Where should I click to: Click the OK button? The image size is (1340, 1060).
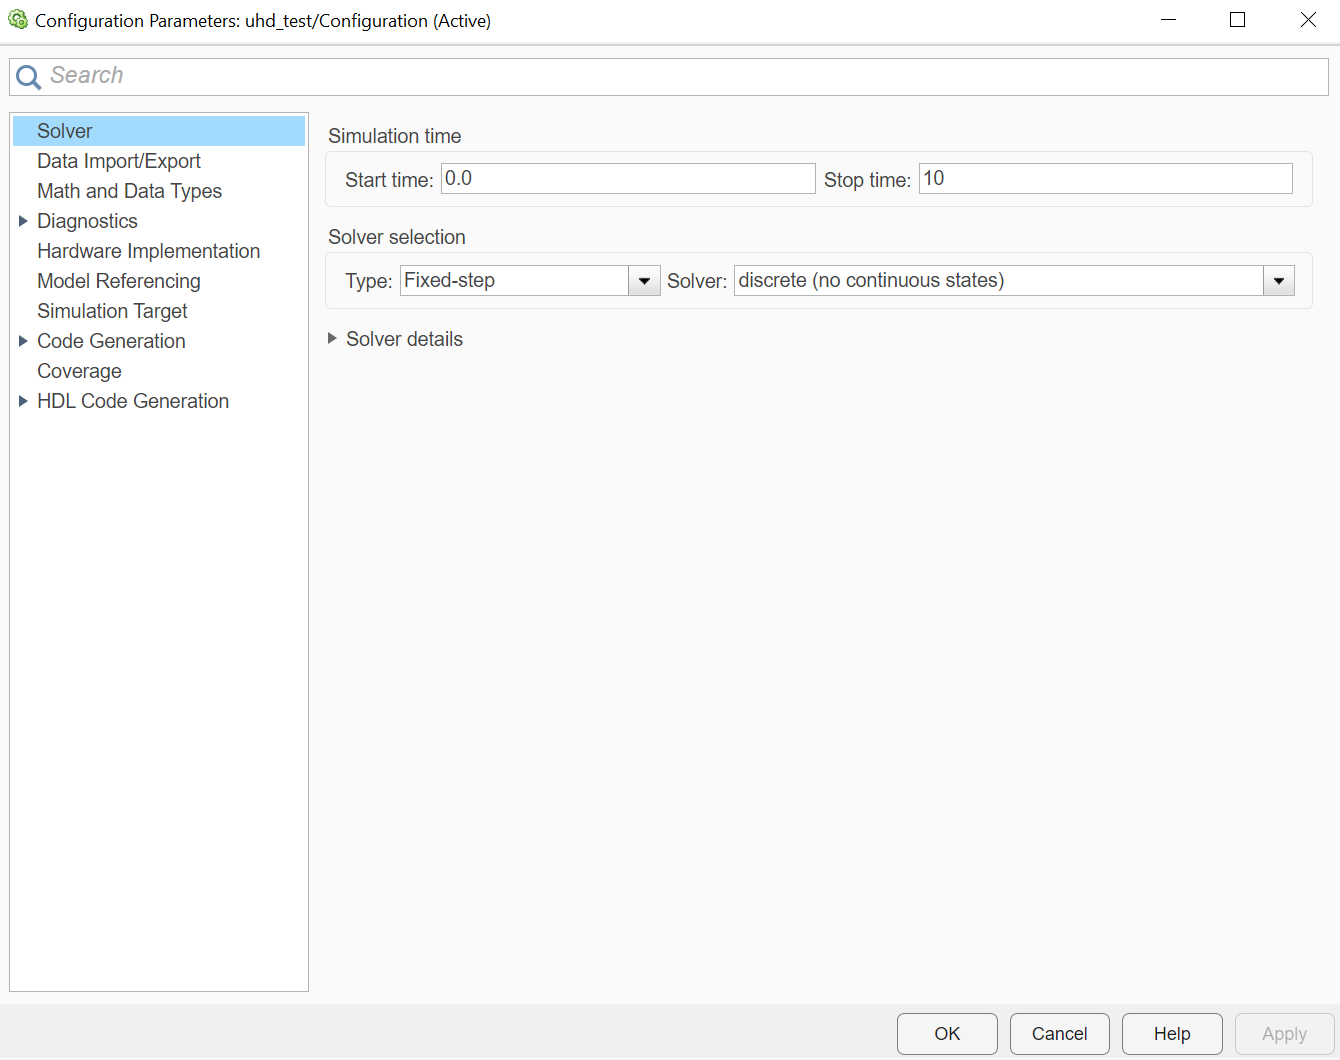(947, 1034)
